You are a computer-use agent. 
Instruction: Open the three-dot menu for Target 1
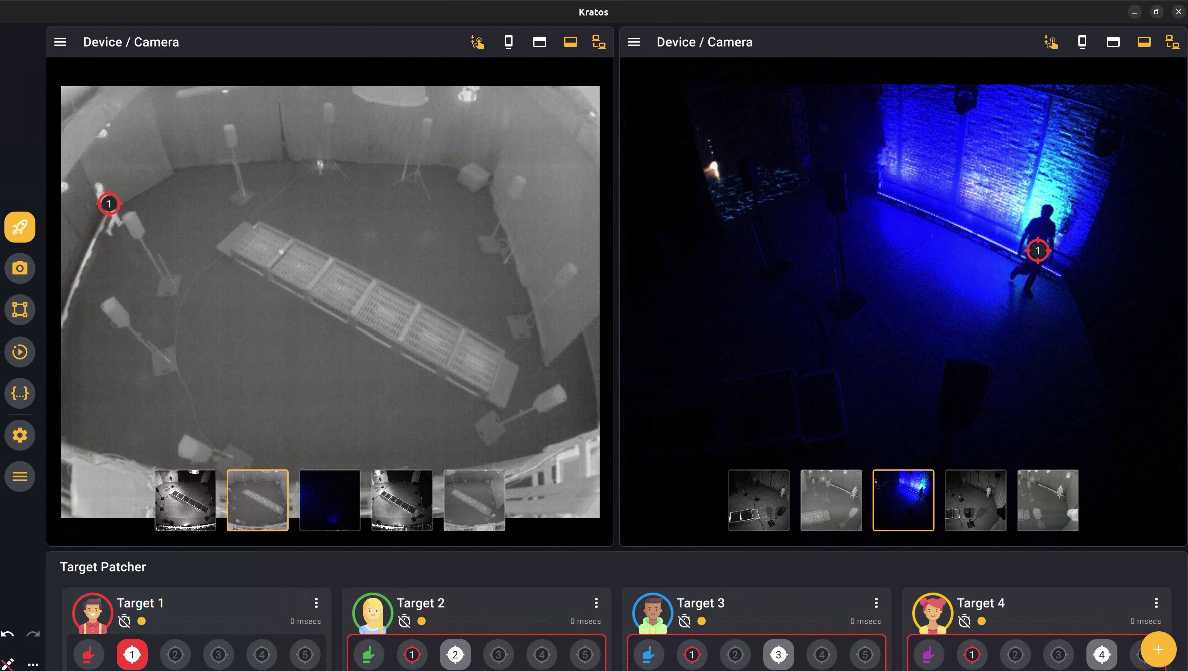click(316, 603)
